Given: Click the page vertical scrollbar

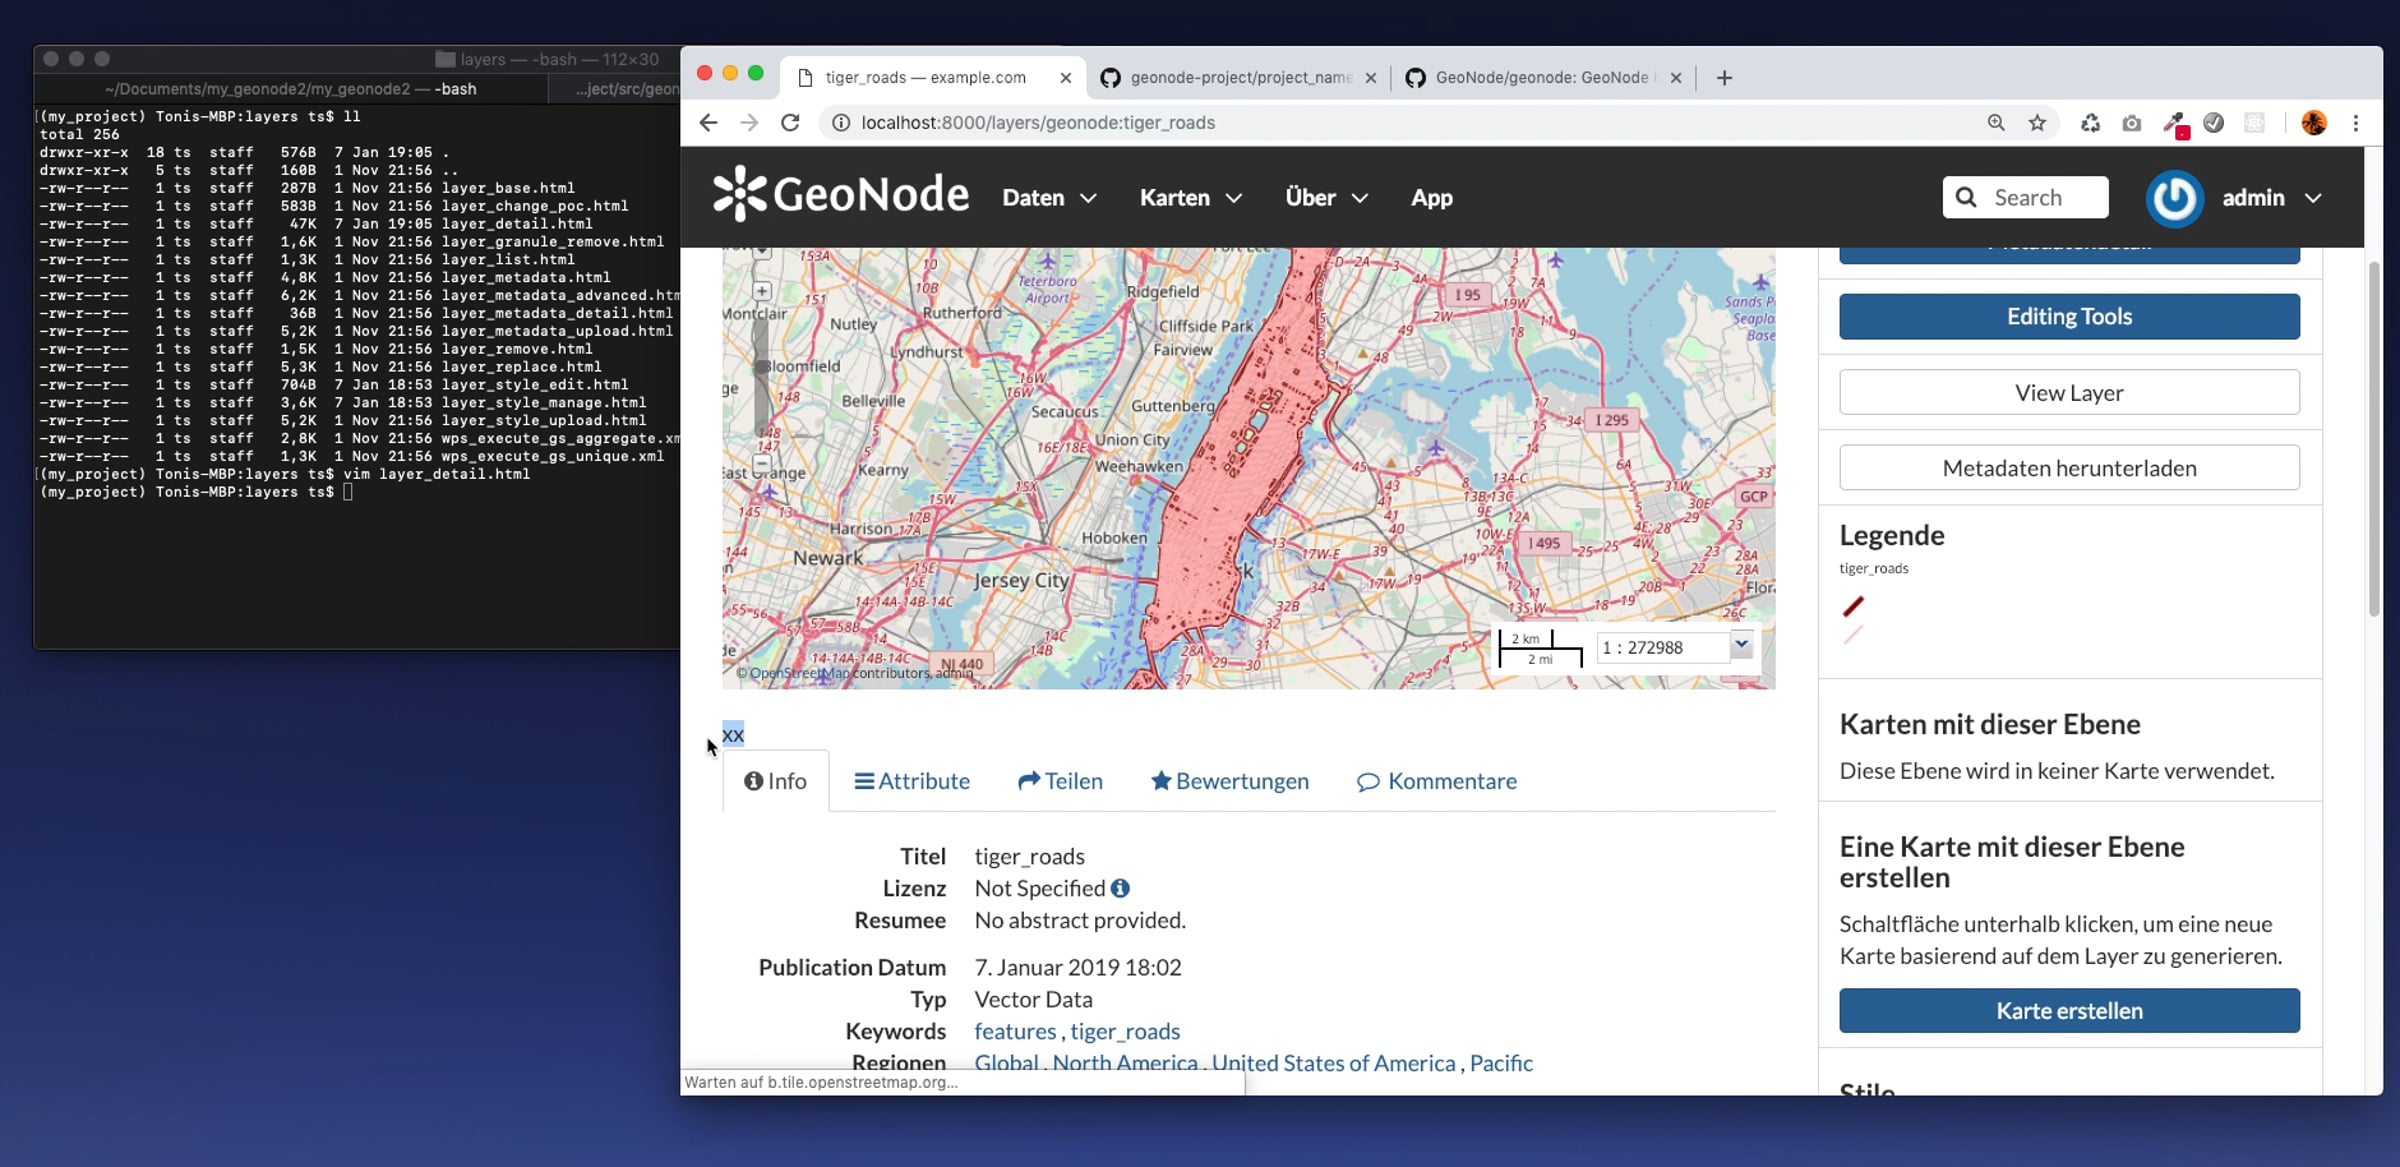Looking at the screenshot, I should 2373,440.
